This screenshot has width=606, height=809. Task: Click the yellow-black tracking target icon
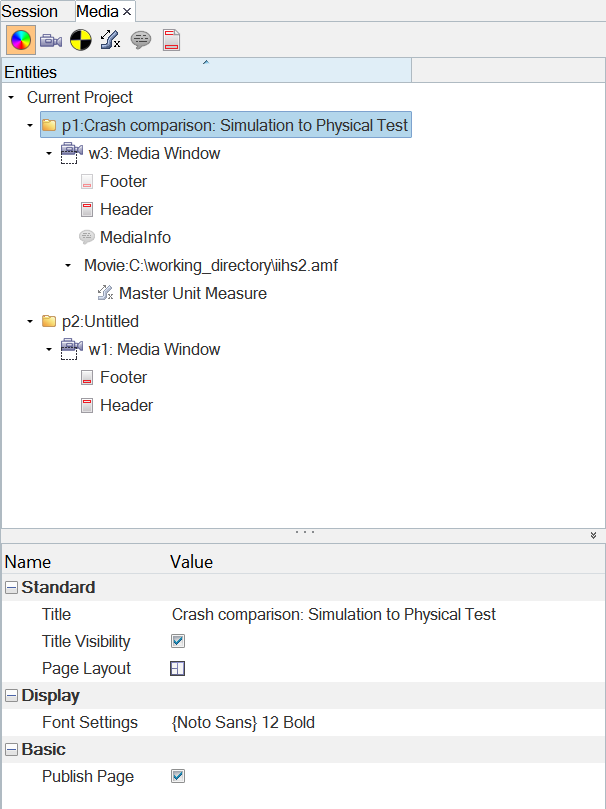[81, 41]
